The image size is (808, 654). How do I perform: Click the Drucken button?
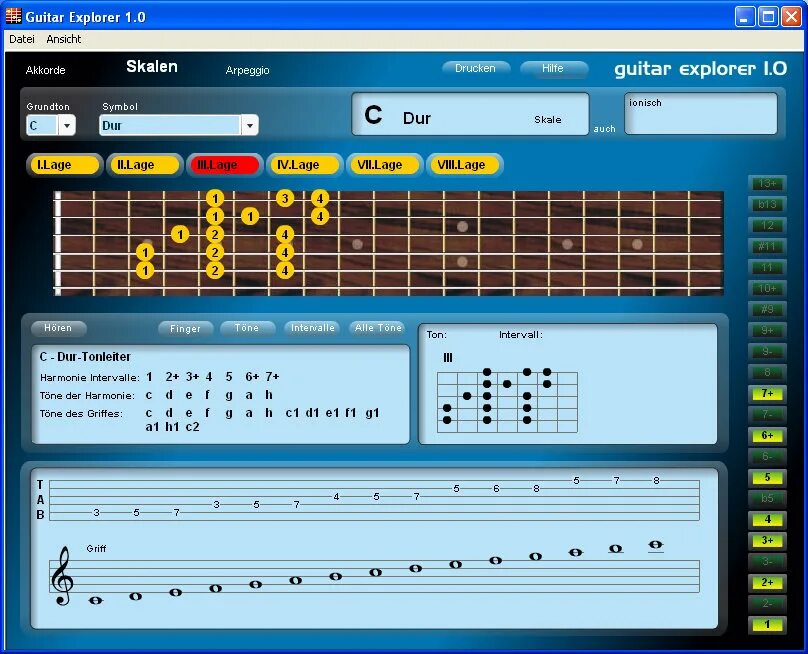[475, 68]
